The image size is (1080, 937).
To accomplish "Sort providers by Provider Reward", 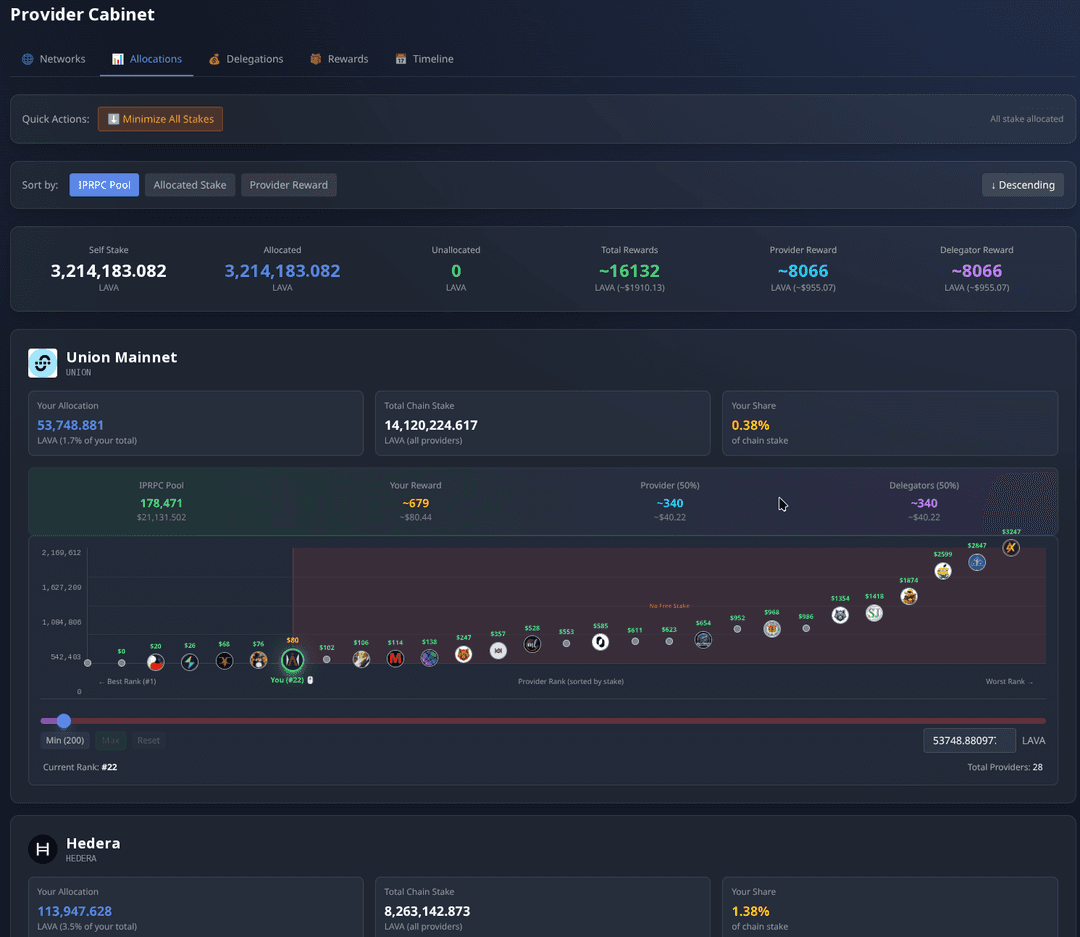I will (x=288, y=184).
